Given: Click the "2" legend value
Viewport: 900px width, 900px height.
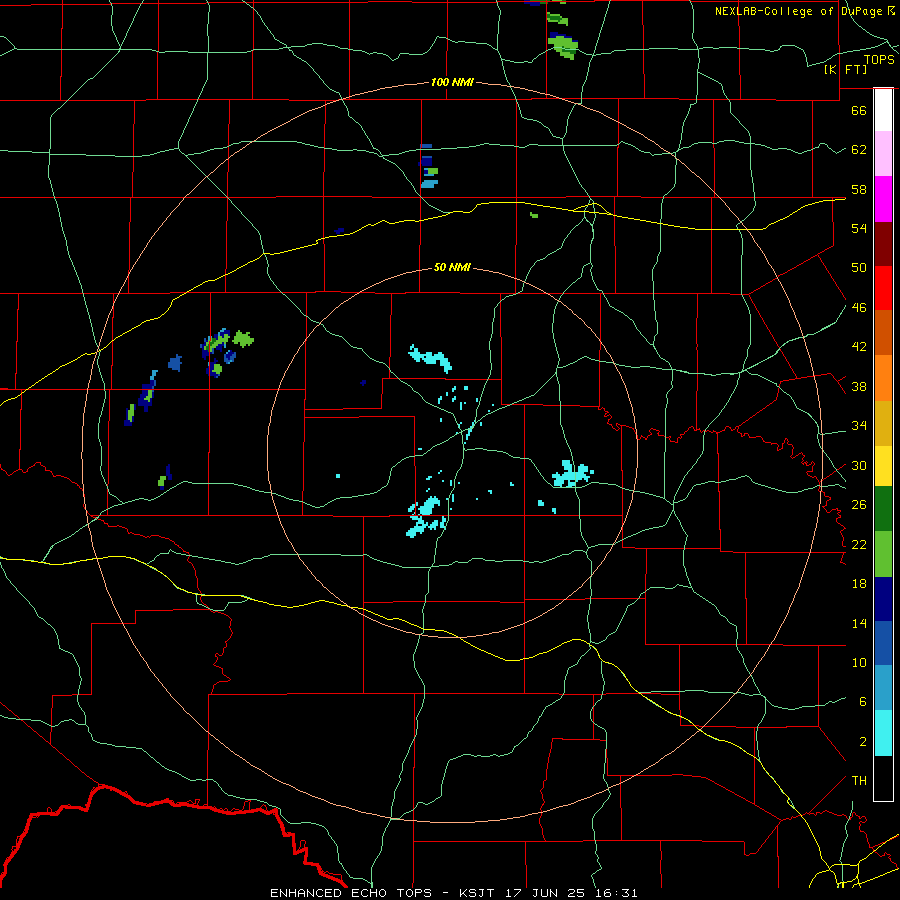Looking at the screenshot, I should coord(862,742).
